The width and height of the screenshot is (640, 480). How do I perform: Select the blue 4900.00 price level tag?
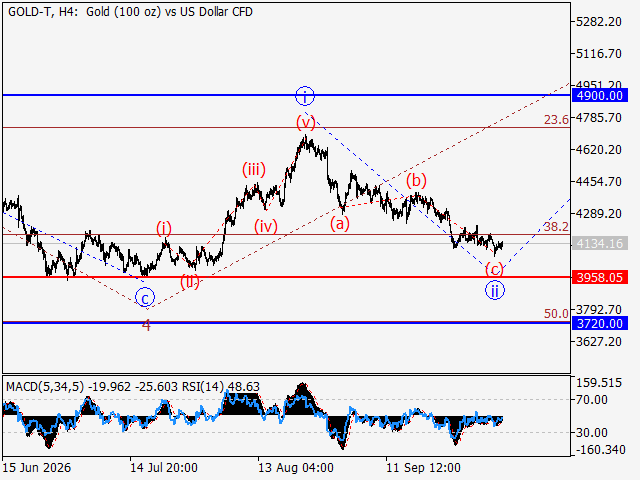coord(600,96)
